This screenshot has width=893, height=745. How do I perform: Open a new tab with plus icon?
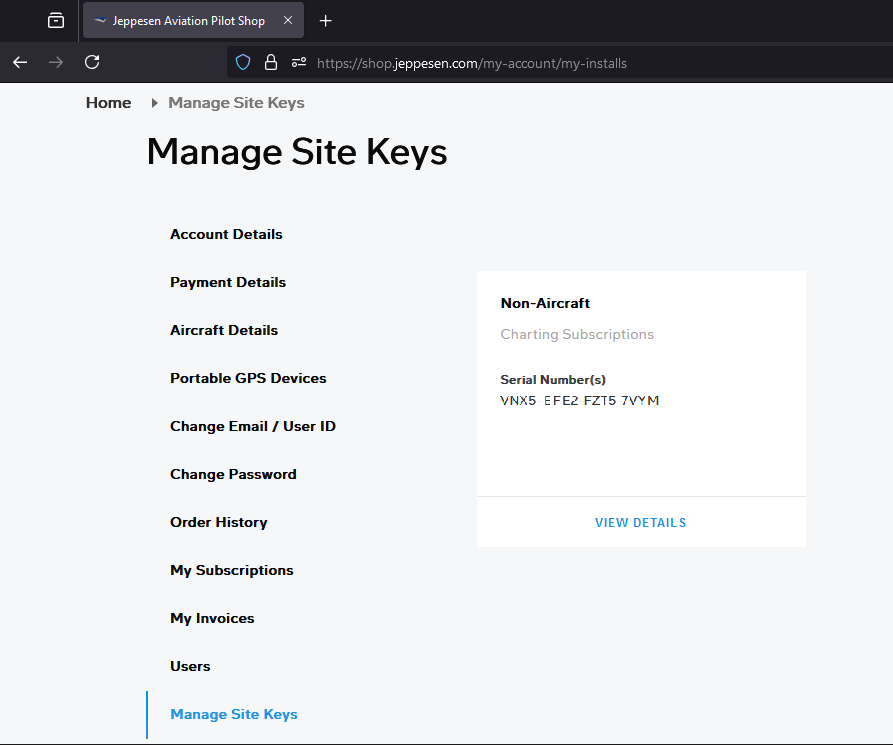pyautogui.click(x=325, y=21)
